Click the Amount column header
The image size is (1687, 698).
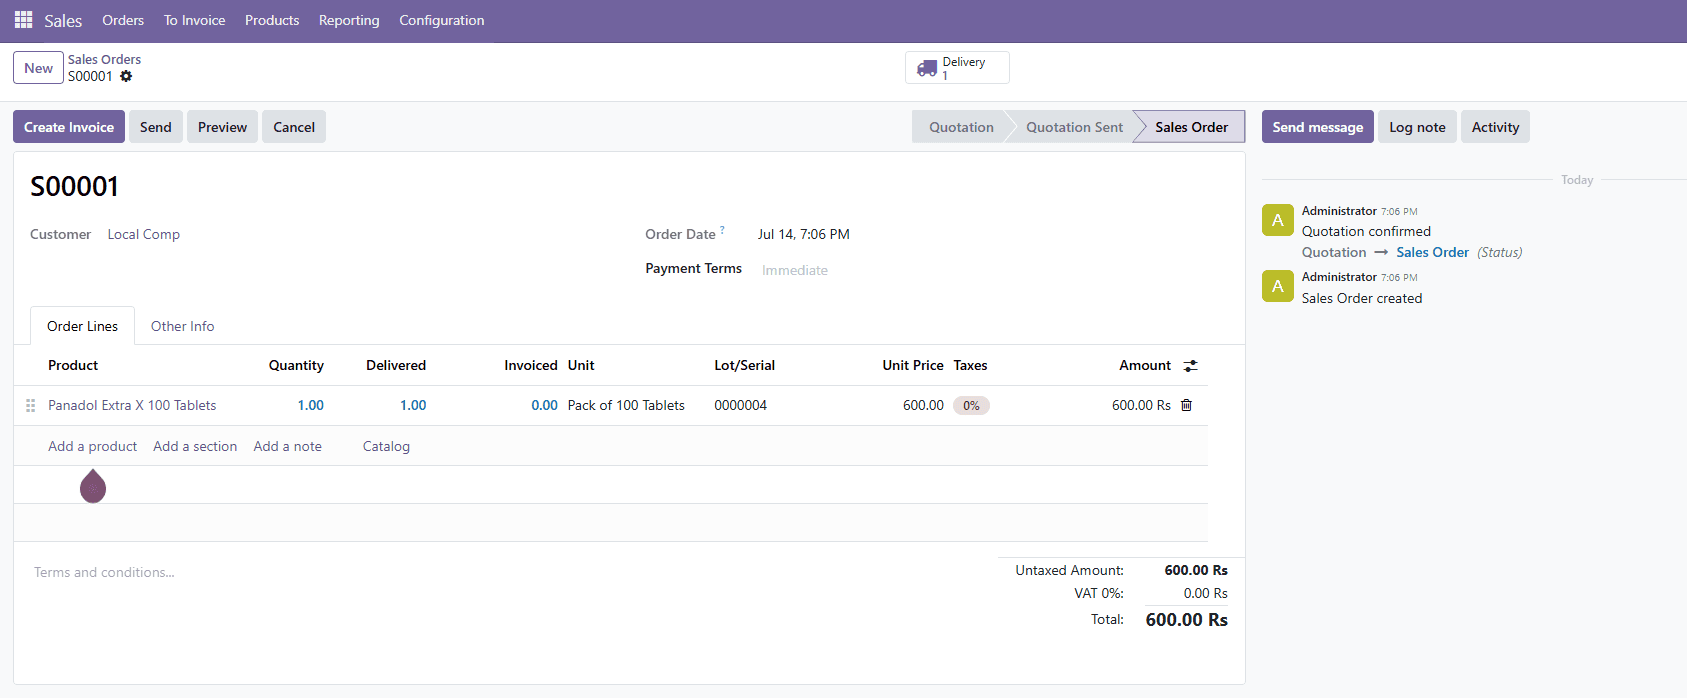point(1145,365)
